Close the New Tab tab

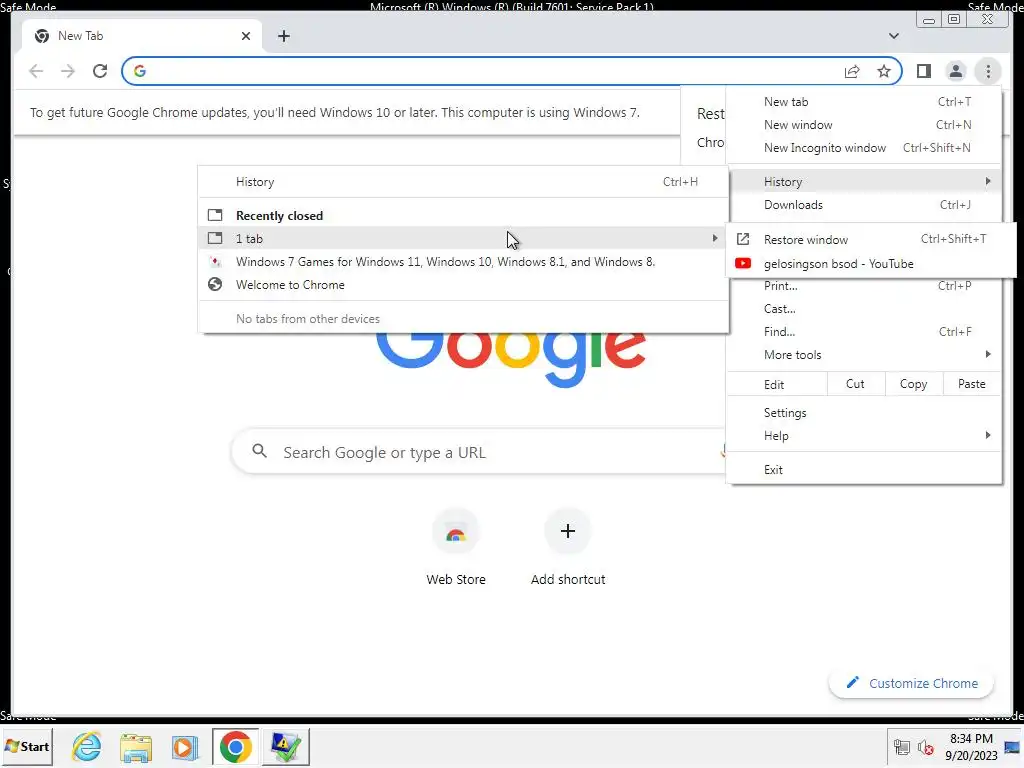tap(246, 36)
